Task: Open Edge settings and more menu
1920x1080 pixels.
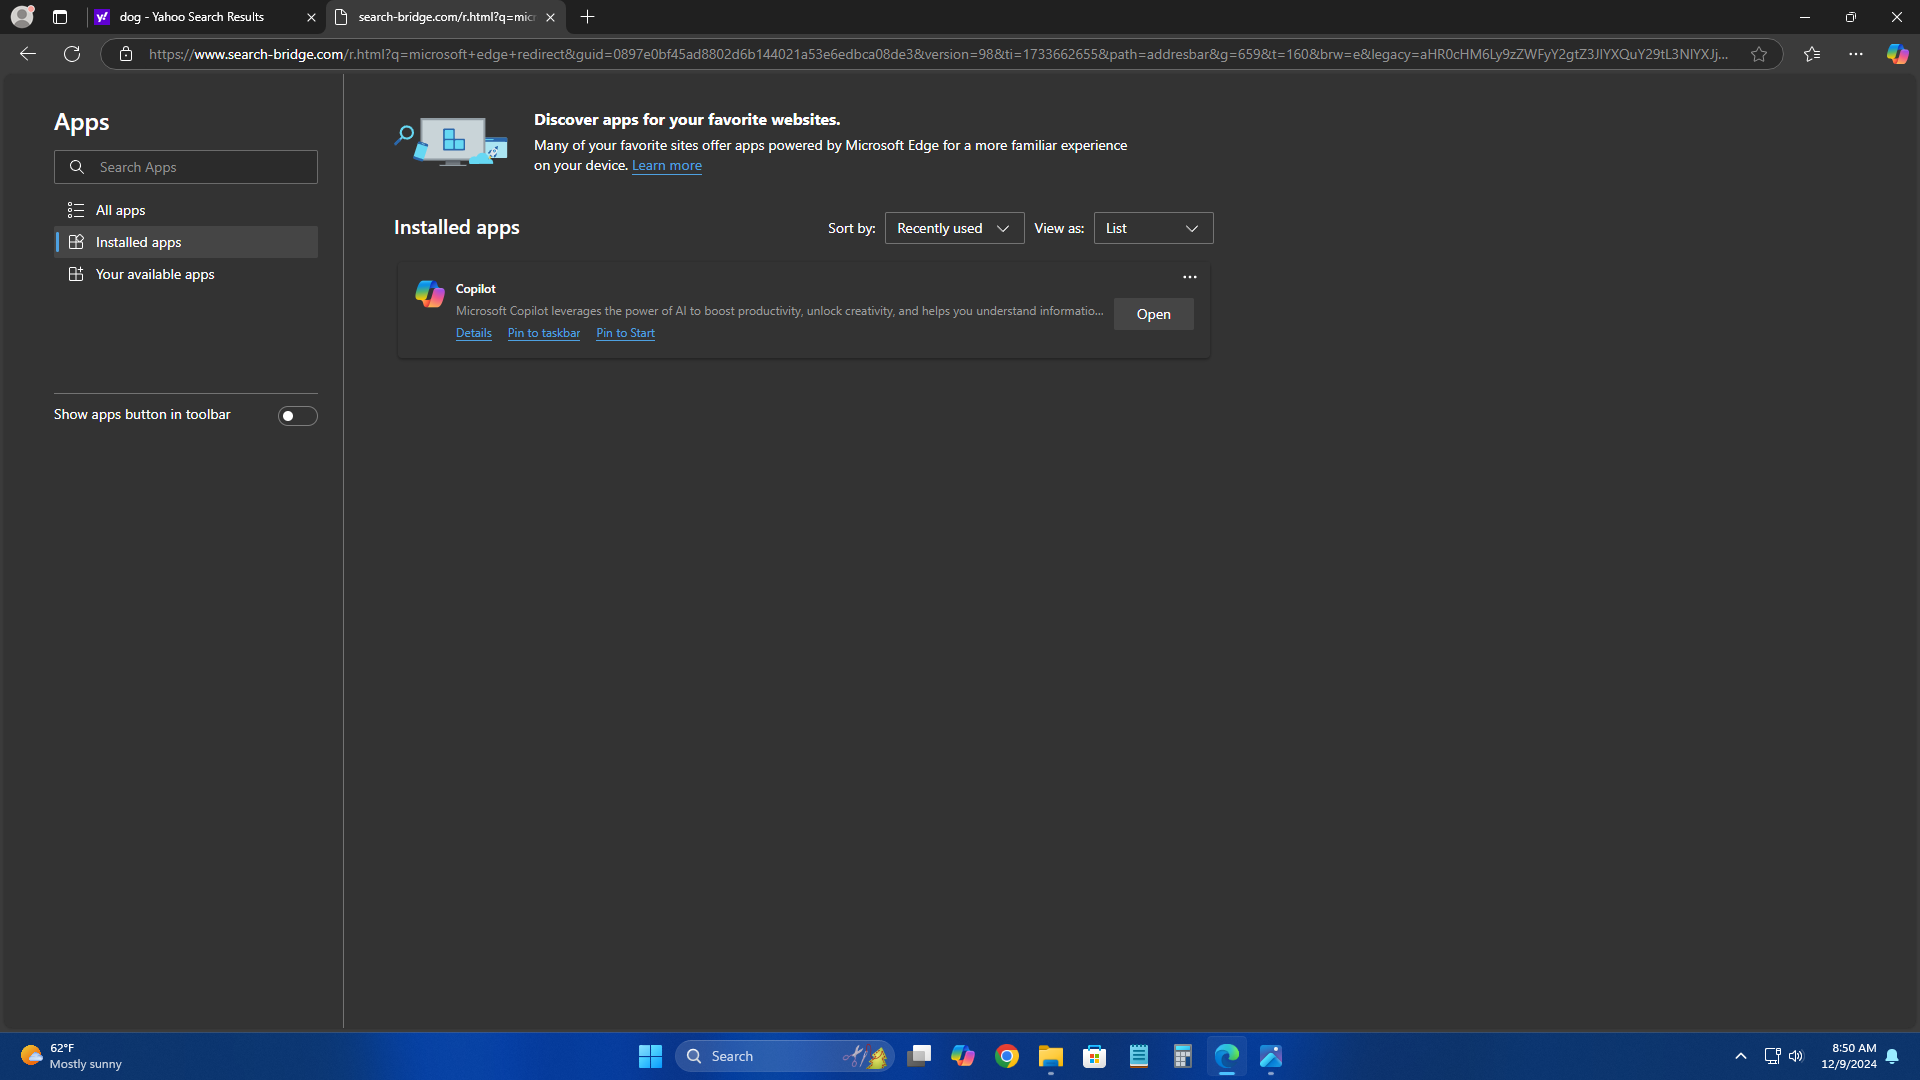Action: point(1856,54)
